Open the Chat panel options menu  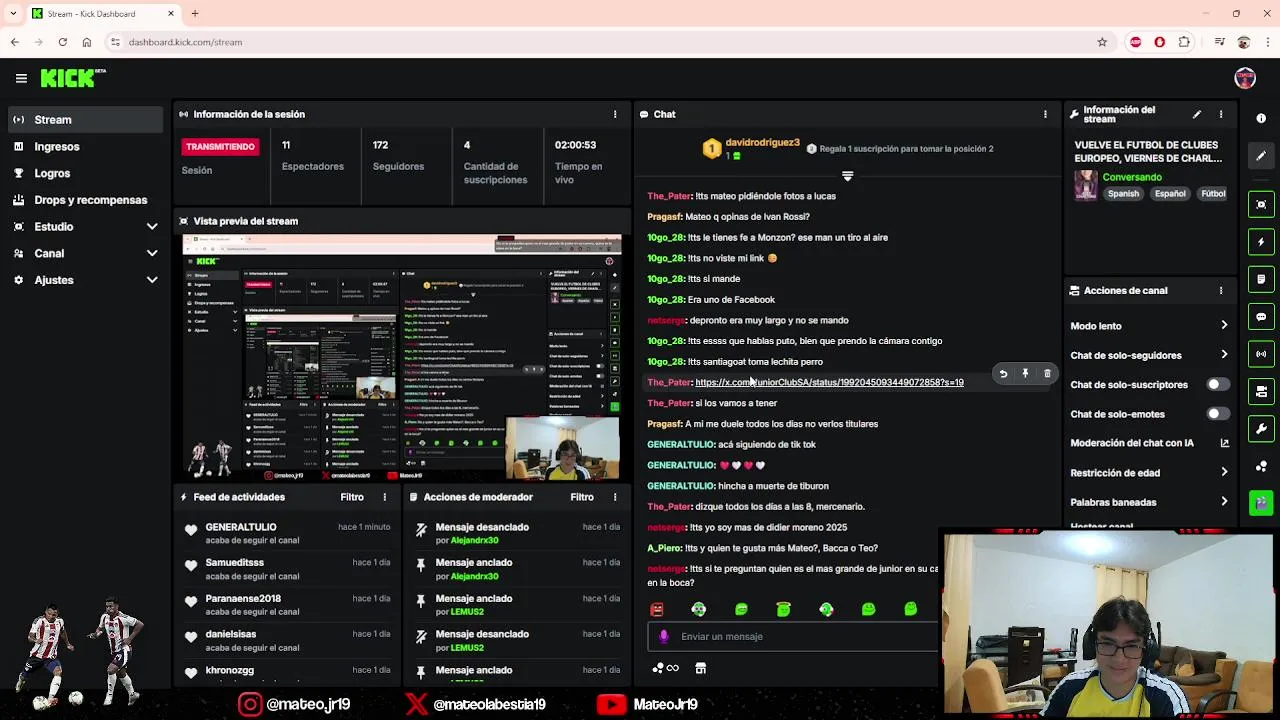[1045, 114]
